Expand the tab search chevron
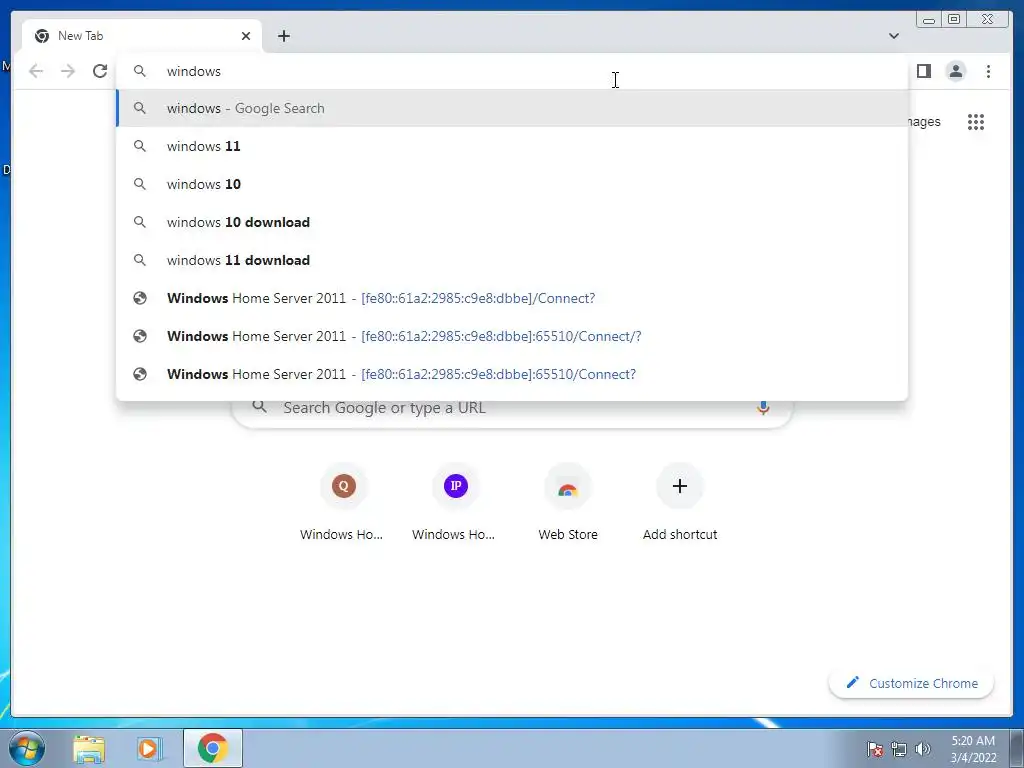Screen dimensions: 1024x768 [893, 36]
